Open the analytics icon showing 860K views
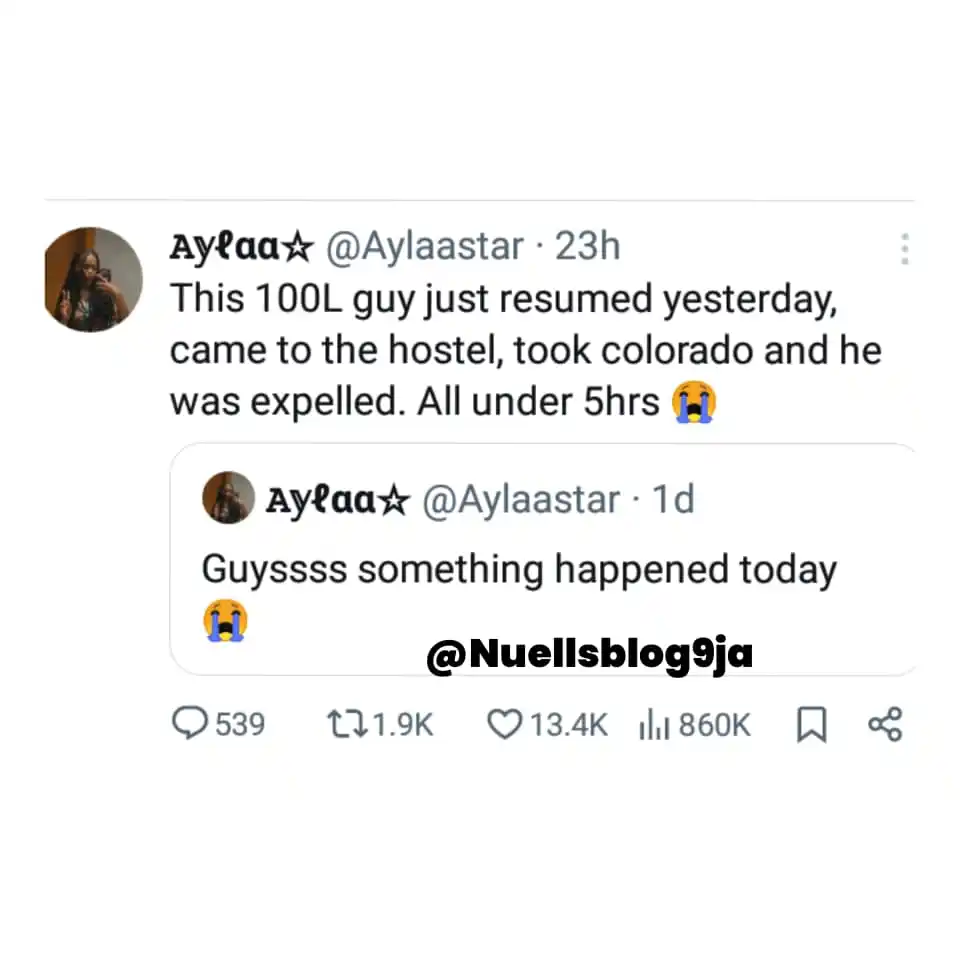The height and width of the screenshot is (960, 960). pos(656,724)
